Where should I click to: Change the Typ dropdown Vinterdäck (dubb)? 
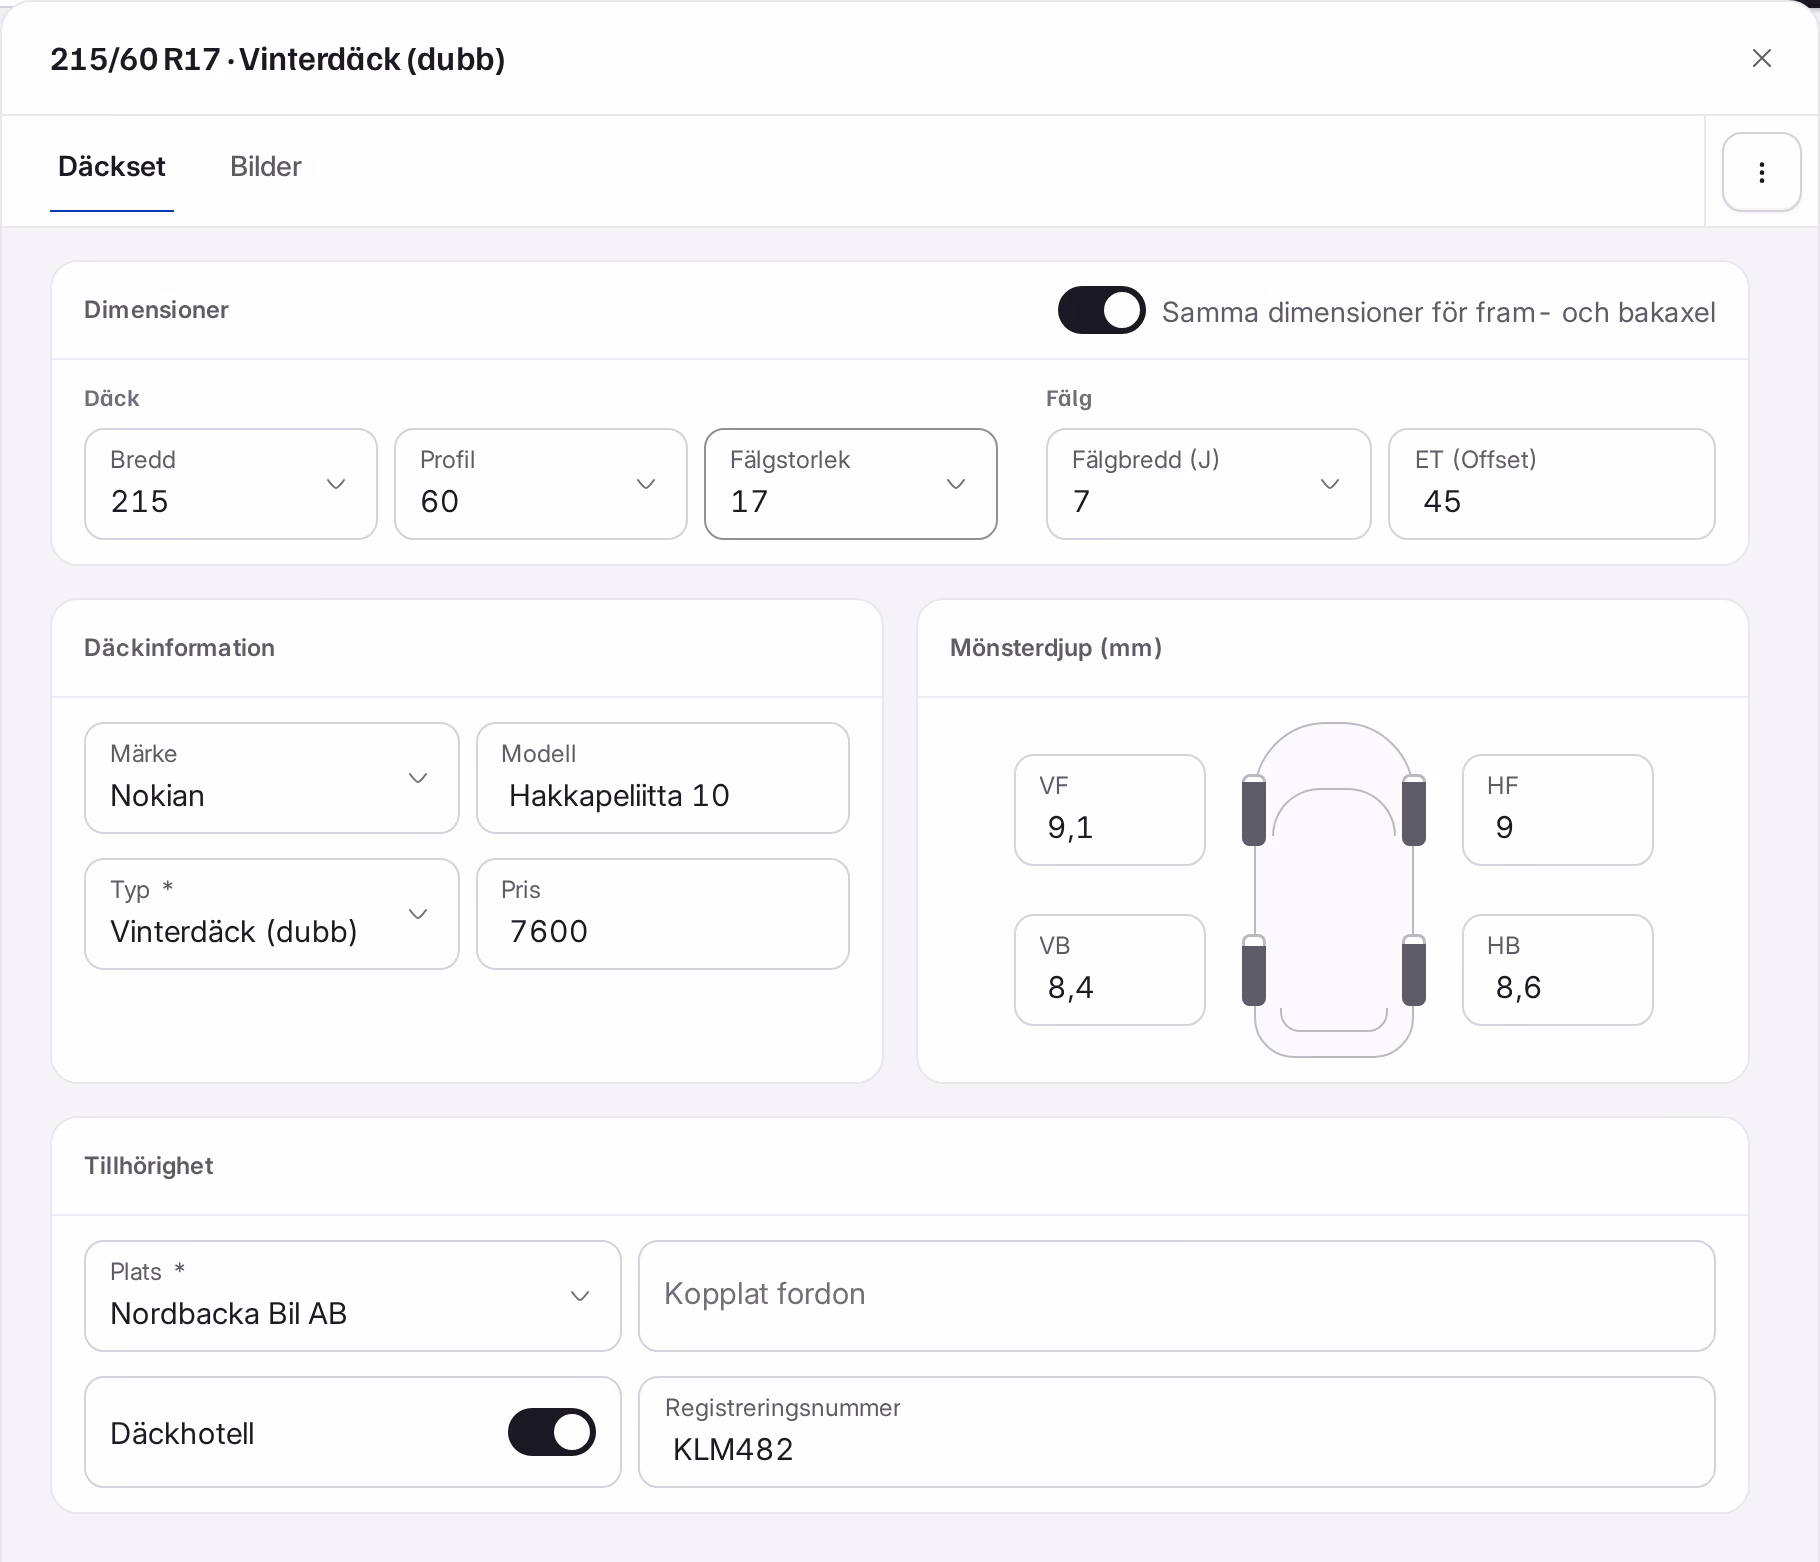click(272, 914)
